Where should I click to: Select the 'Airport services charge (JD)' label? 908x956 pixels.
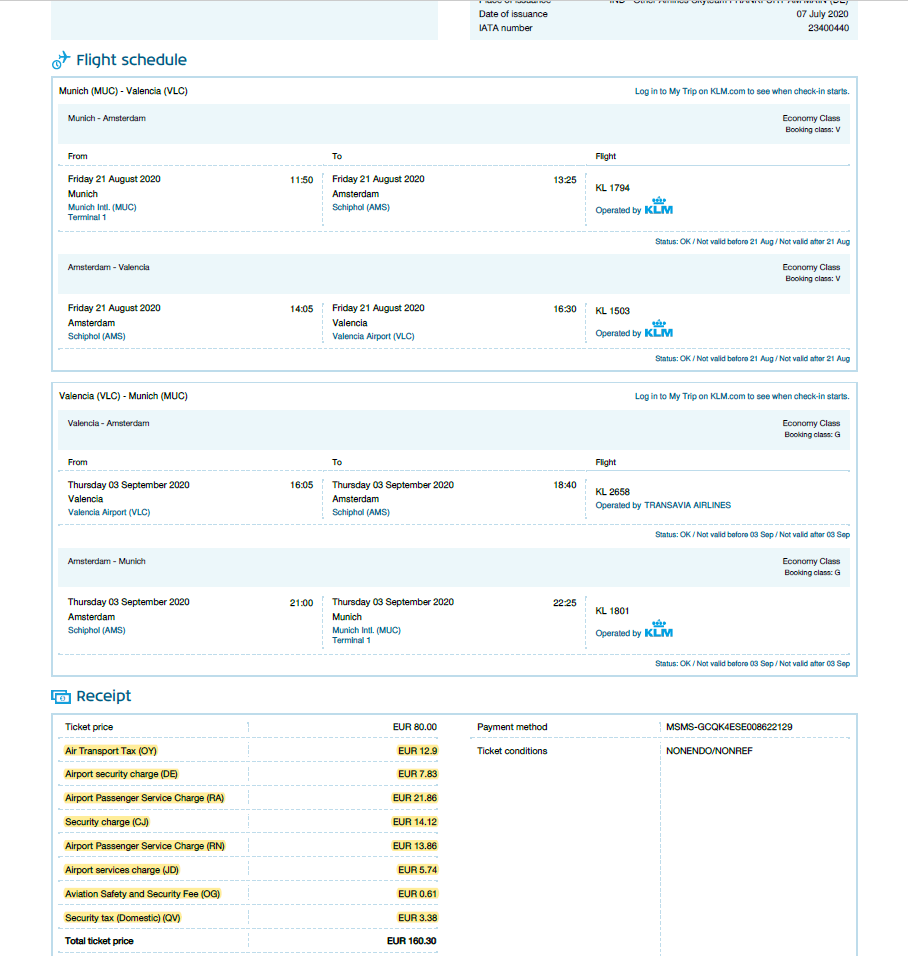(x=122, y=870)
